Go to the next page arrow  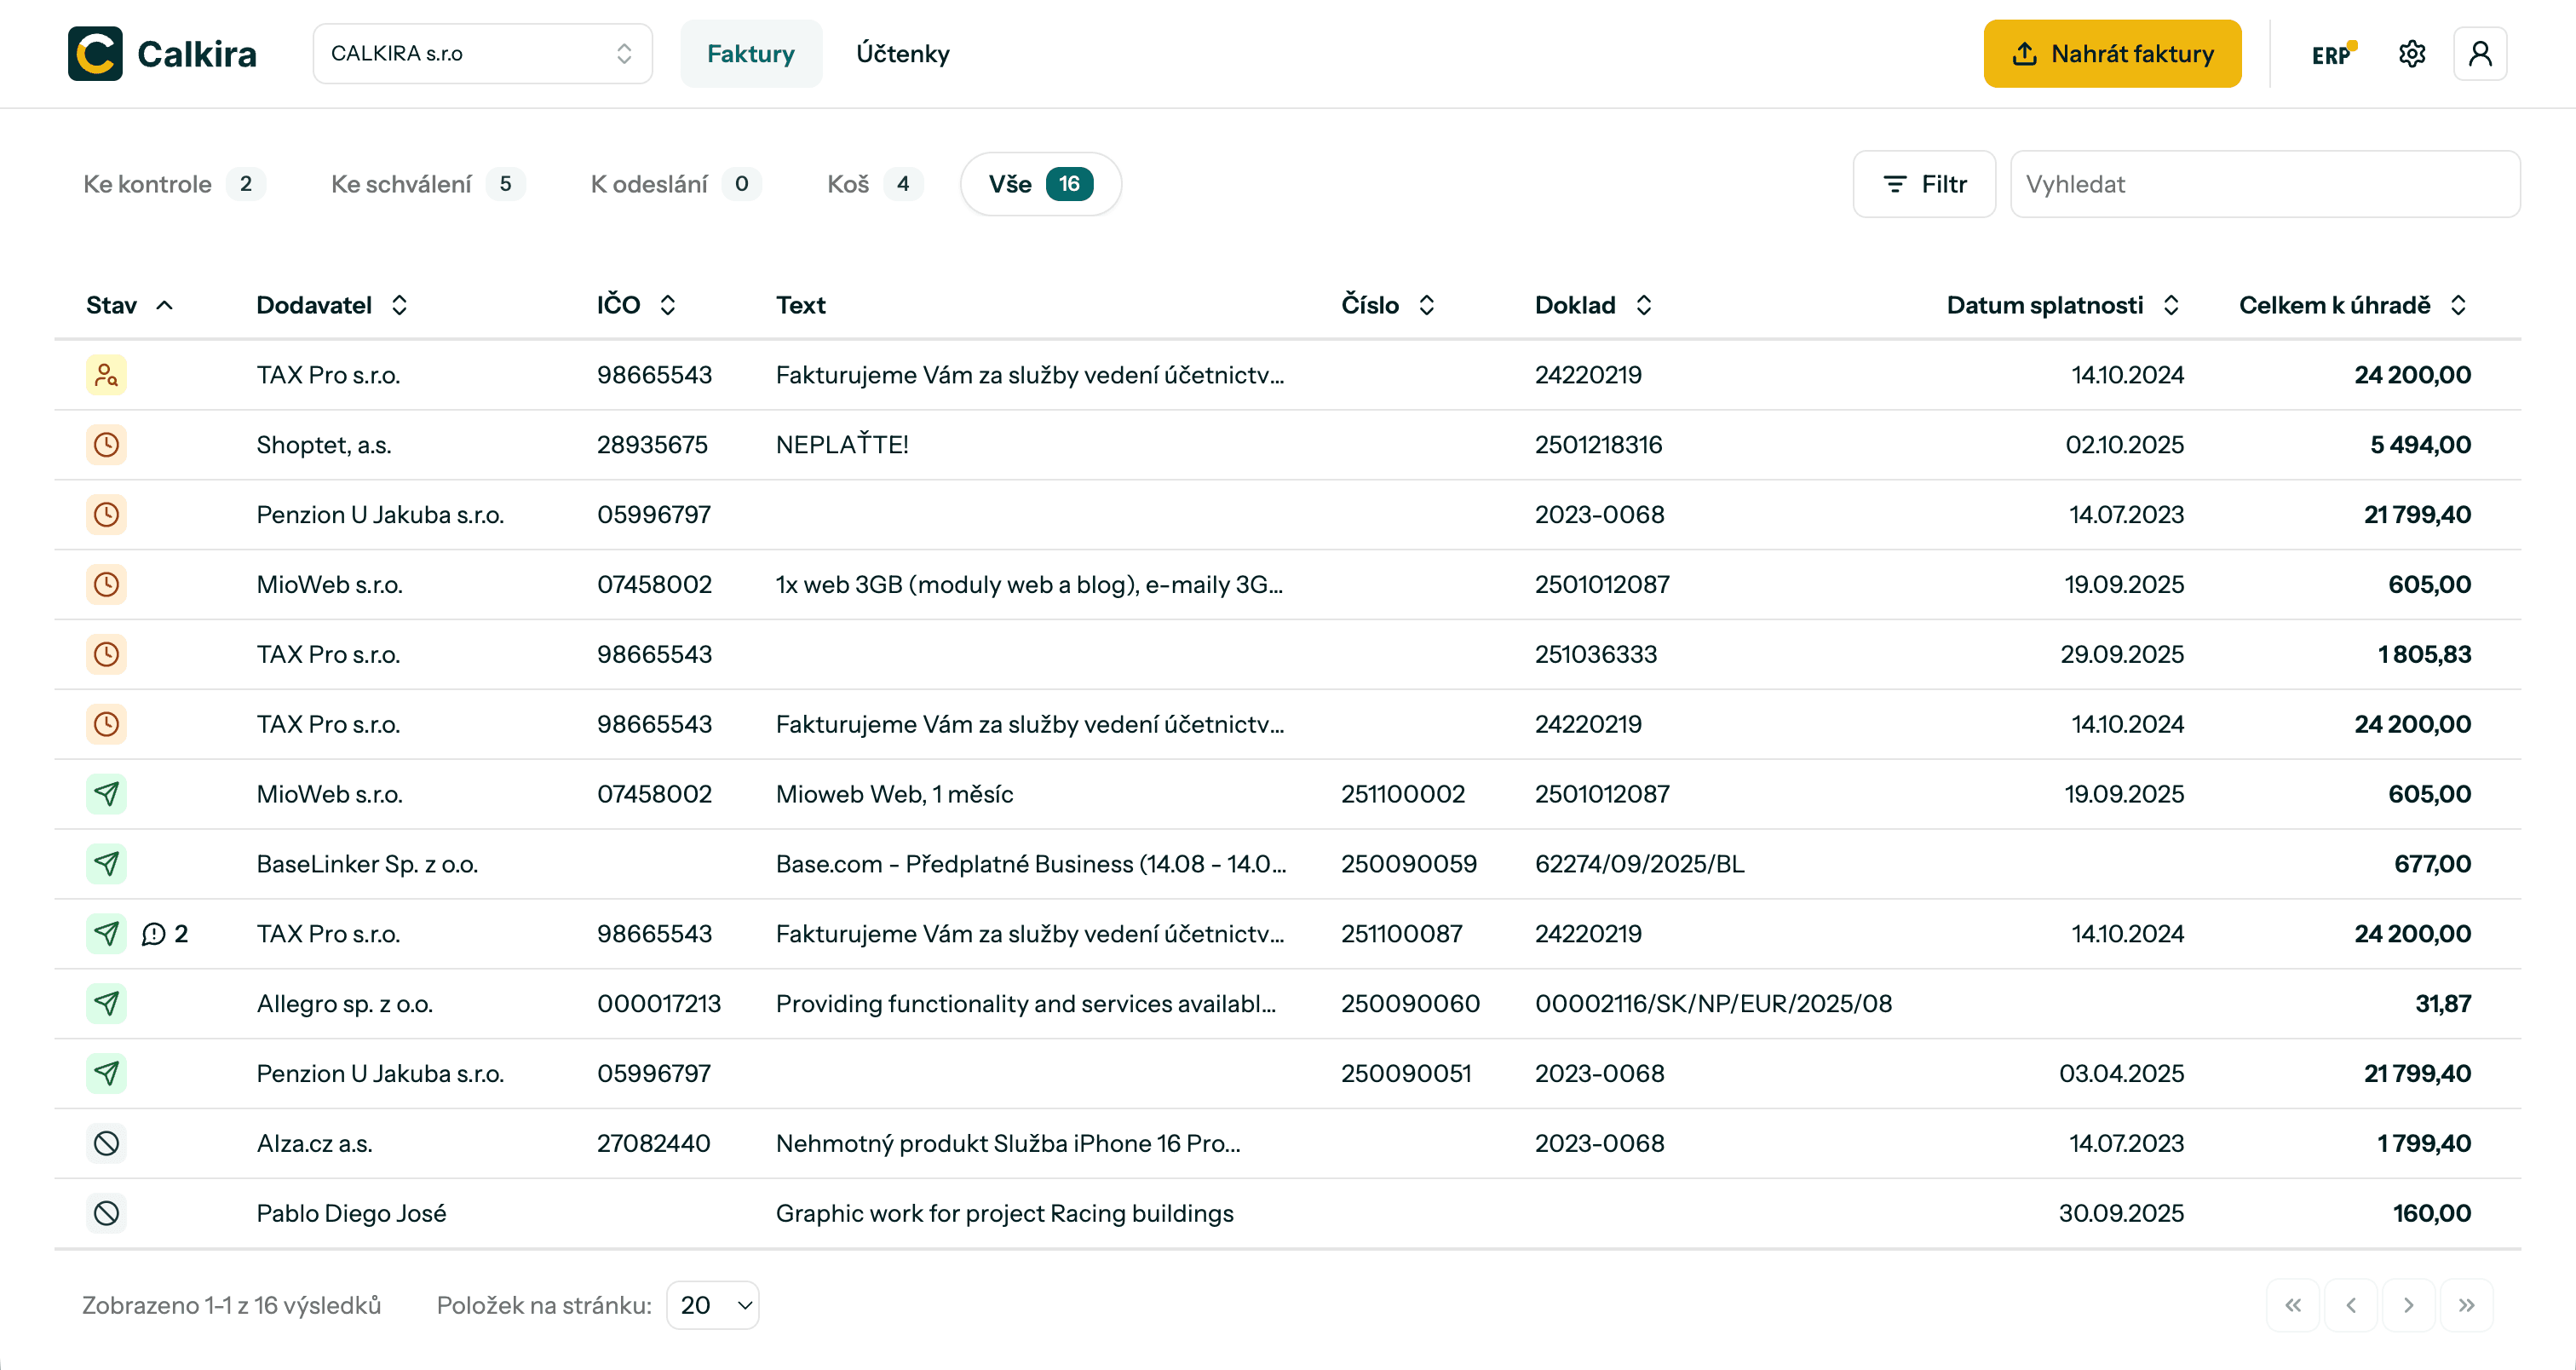coord(2408,1305)
